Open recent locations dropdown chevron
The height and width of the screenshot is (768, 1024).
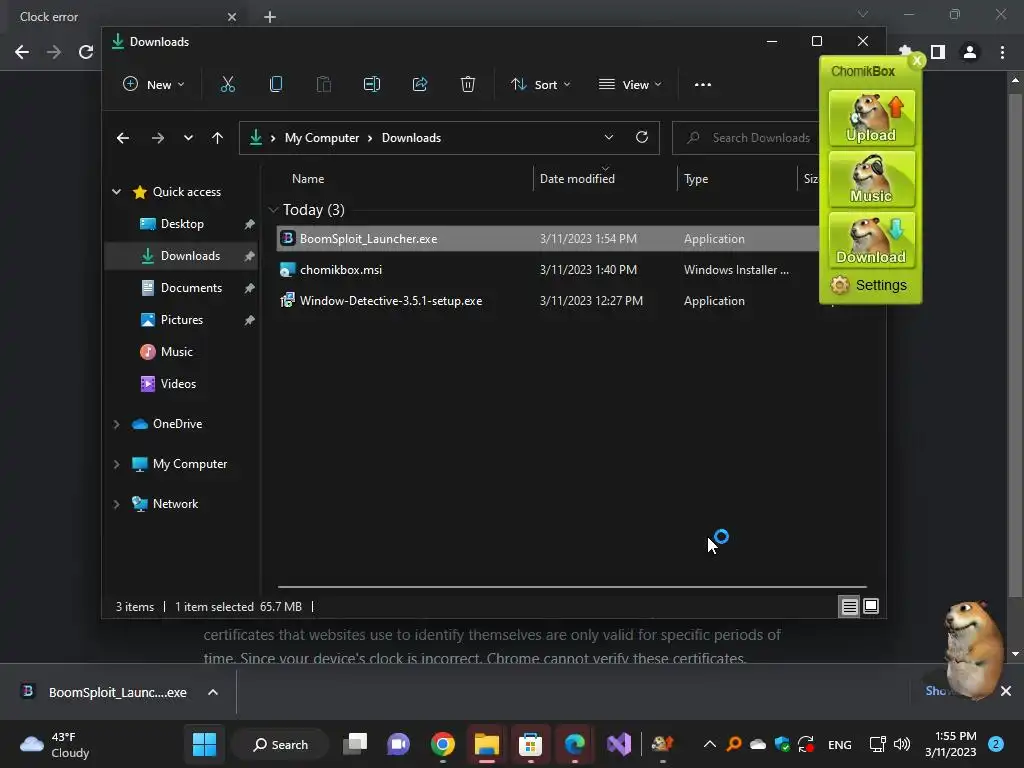click(x=188, y=138)
